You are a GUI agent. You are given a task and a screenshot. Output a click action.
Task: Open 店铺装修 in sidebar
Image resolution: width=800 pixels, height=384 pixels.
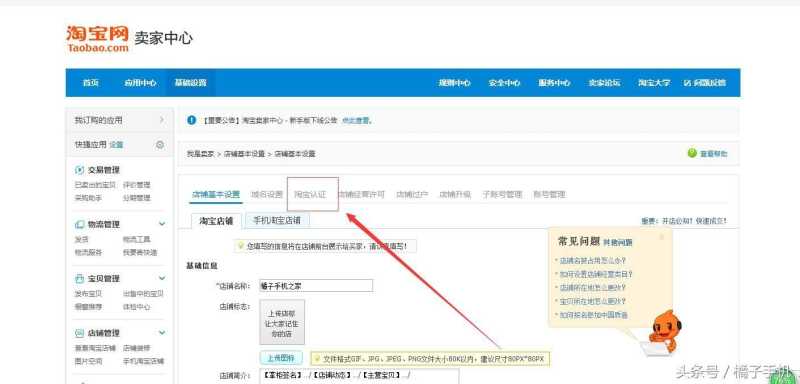[137, 348]
